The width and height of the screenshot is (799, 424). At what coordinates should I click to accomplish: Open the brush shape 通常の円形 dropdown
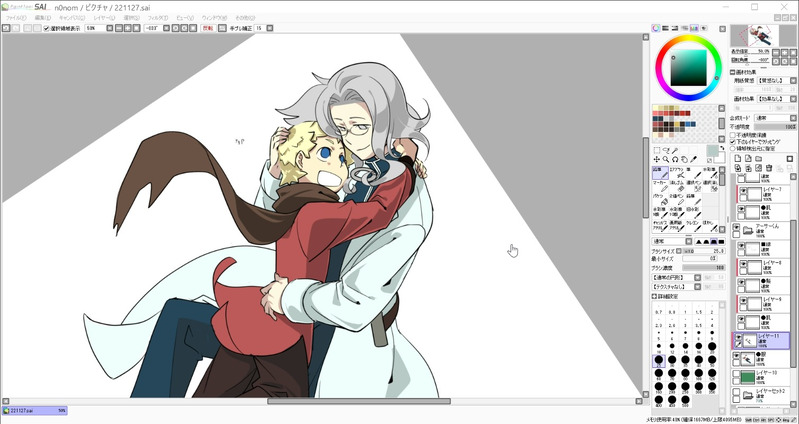click(698, 277)
